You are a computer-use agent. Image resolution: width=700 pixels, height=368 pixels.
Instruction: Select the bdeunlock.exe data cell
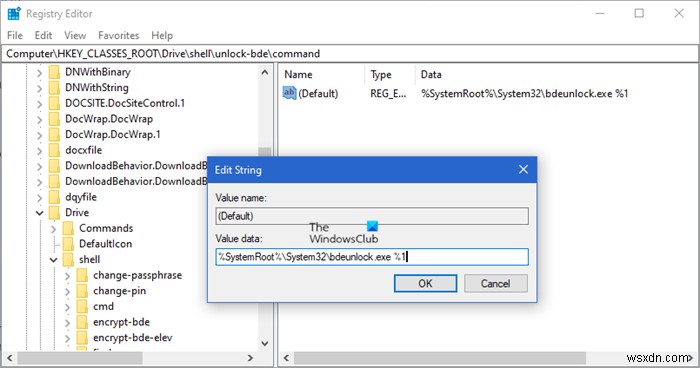[525, 93]
